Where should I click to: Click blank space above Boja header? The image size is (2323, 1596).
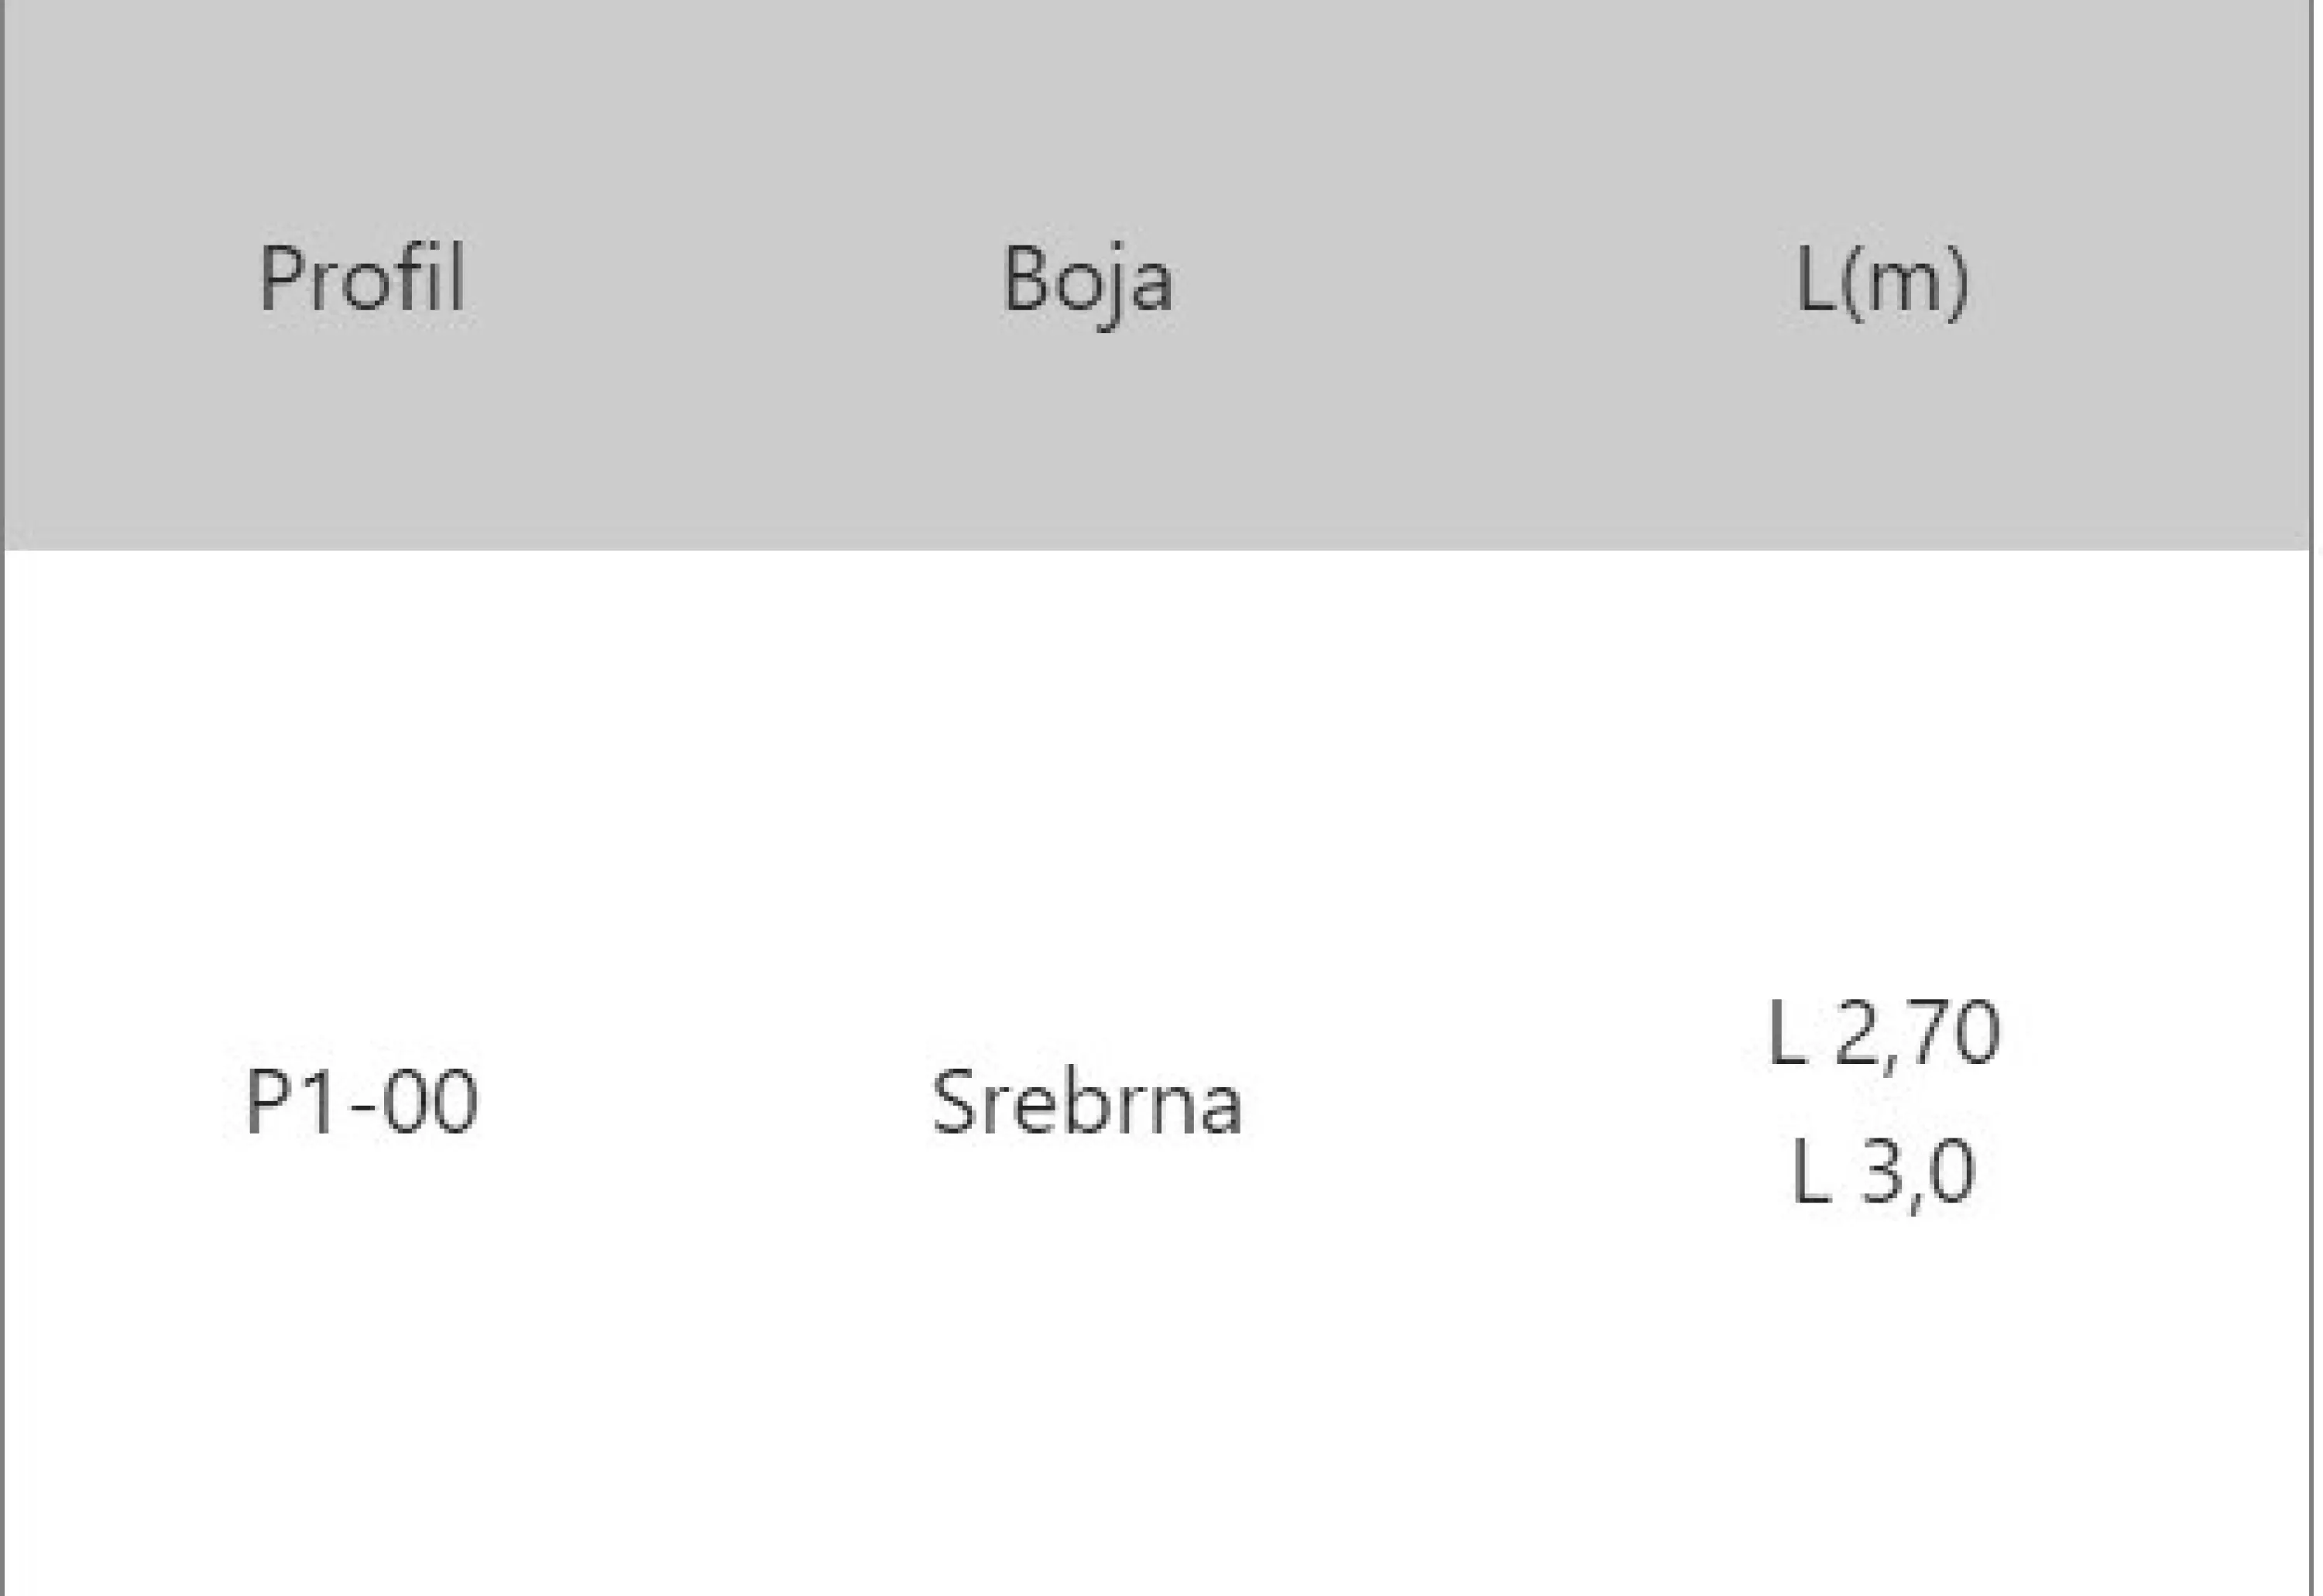tap(1087, 120)
